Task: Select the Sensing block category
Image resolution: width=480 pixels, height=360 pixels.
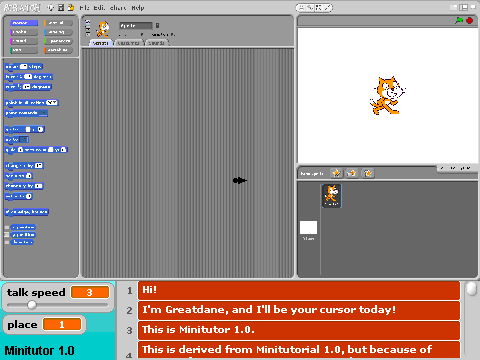Action: pos(58,32)
